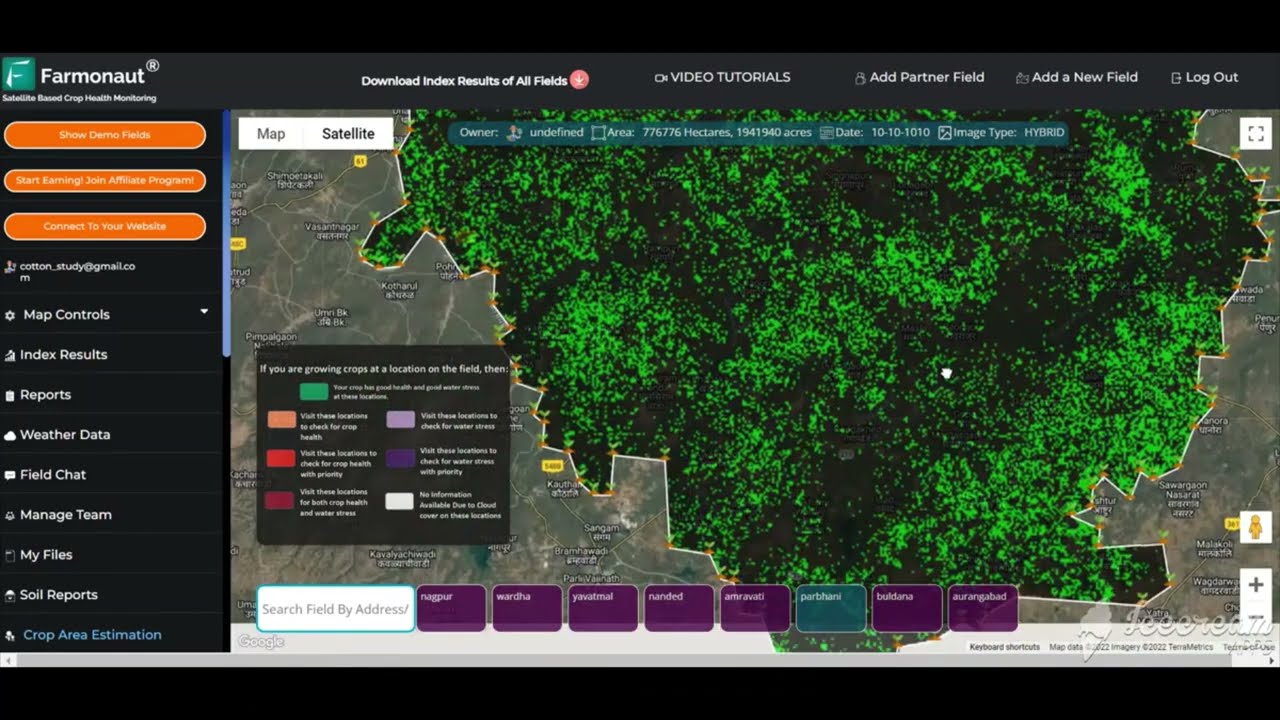Click the bright red priority crop health swatch

click(282, 458)
